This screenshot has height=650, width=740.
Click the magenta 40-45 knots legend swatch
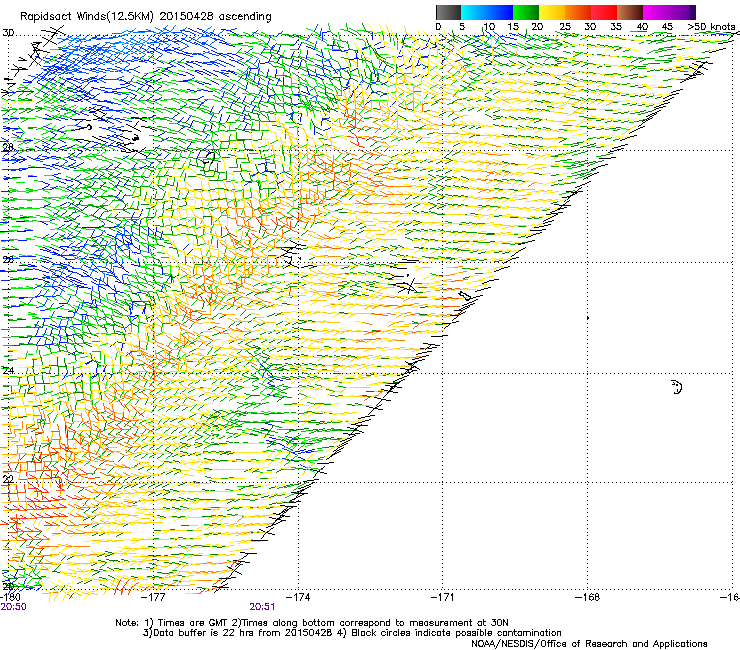(656, 12)
